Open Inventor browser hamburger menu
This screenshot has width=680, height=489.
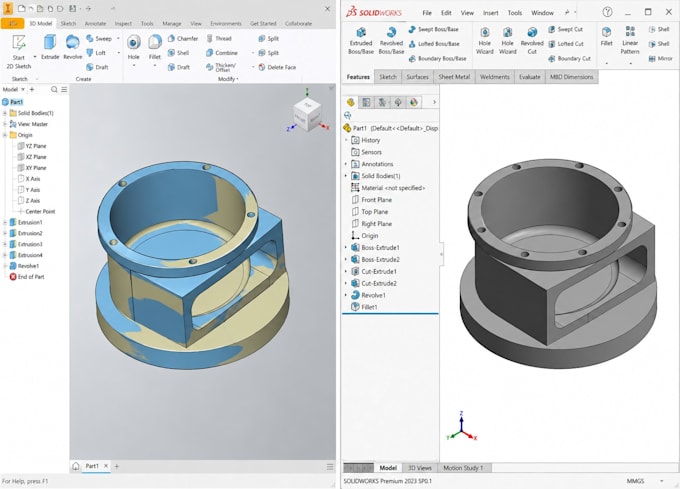coord(64,89)
